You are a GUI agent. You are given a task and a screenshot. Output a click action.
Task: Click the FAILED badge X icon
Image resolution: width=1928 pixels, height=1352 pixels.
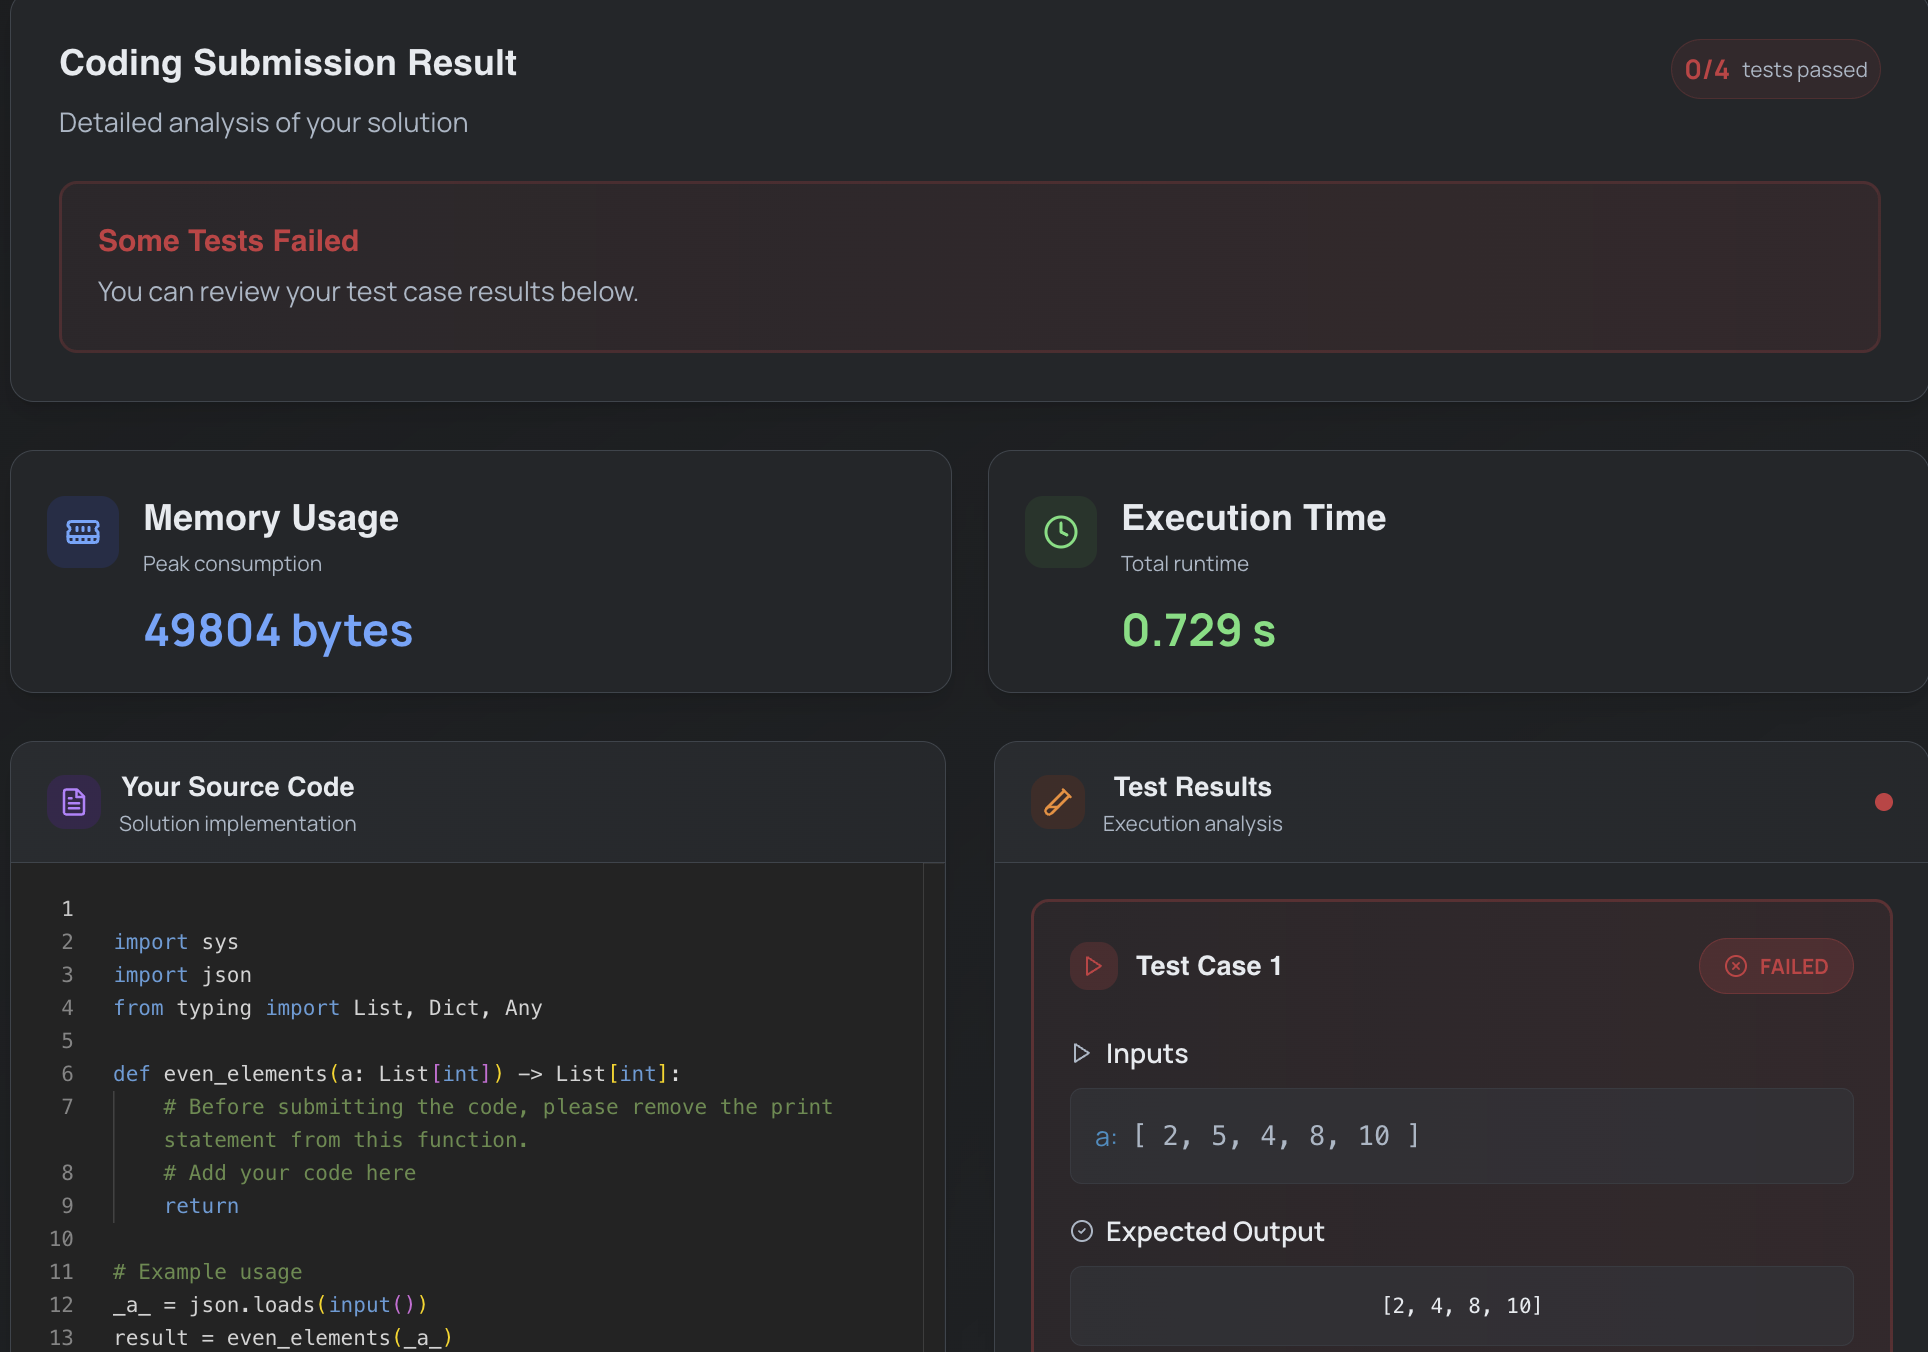[x=1736, y=966]
